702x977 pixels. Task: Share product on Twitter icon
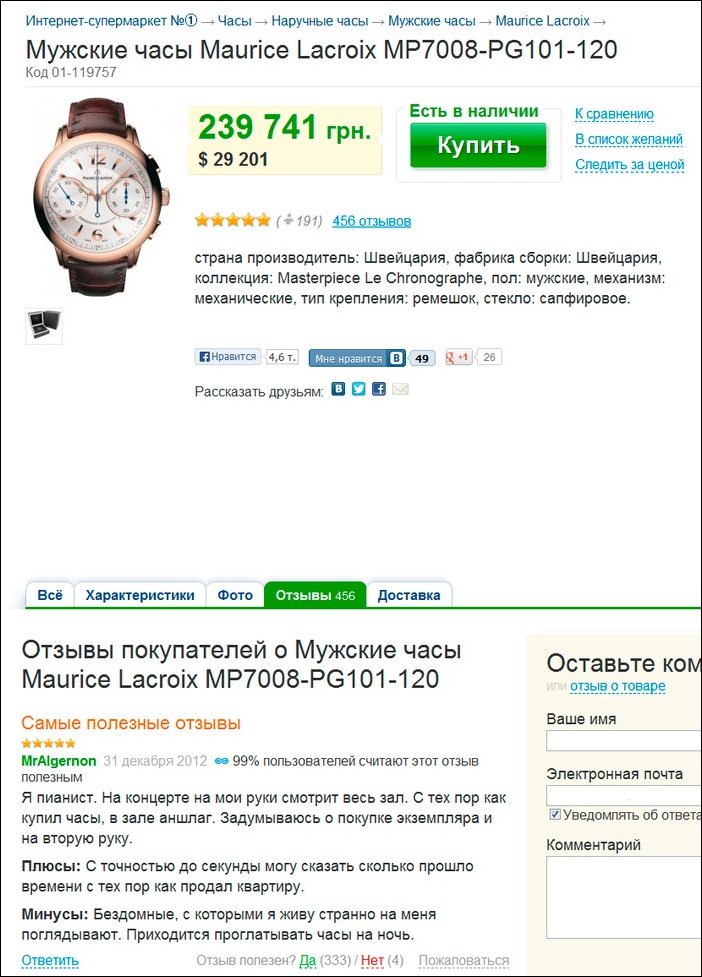[x=358, y=389]
